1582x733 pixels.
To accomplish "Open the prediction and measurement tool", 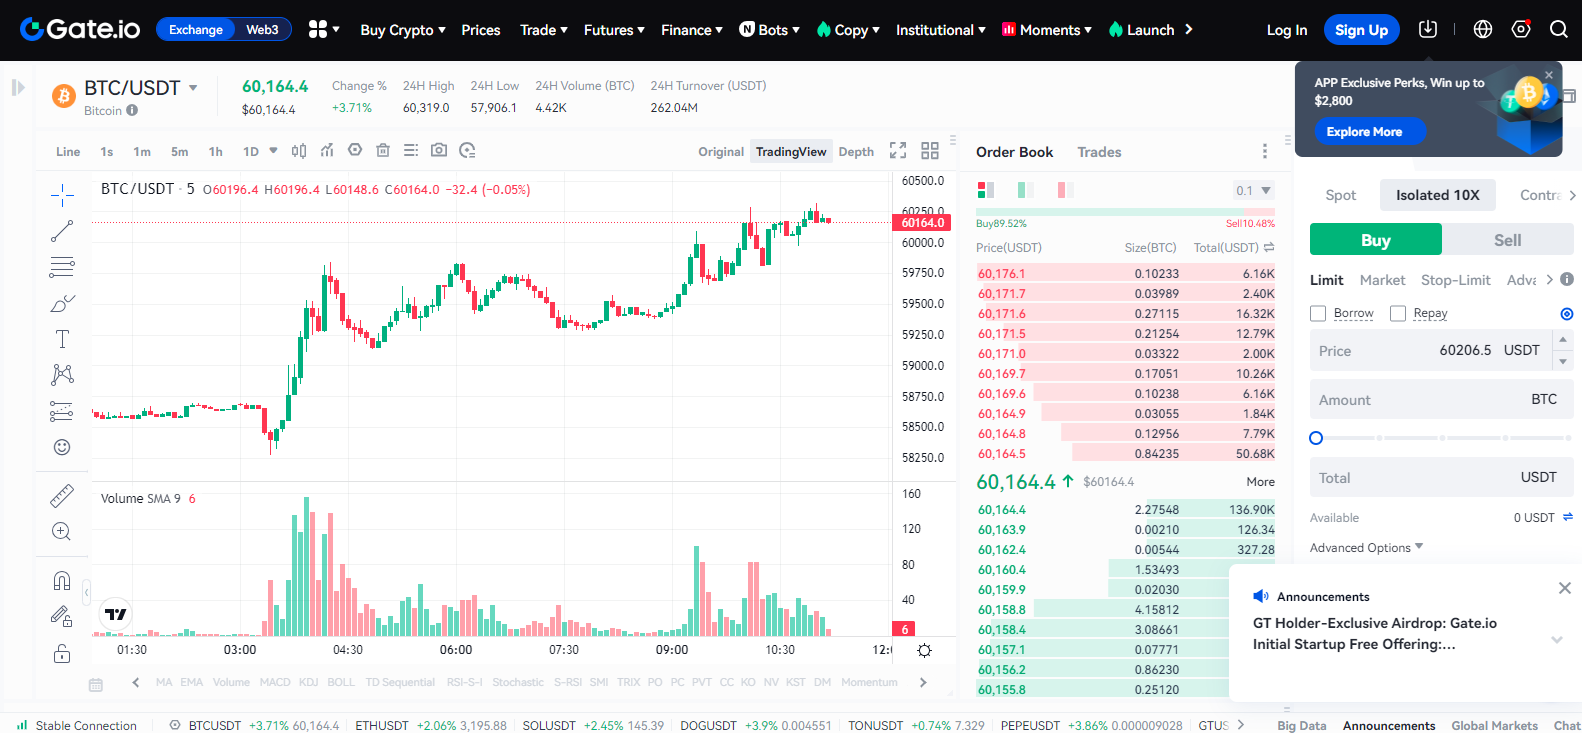I will tap(62, 411).
